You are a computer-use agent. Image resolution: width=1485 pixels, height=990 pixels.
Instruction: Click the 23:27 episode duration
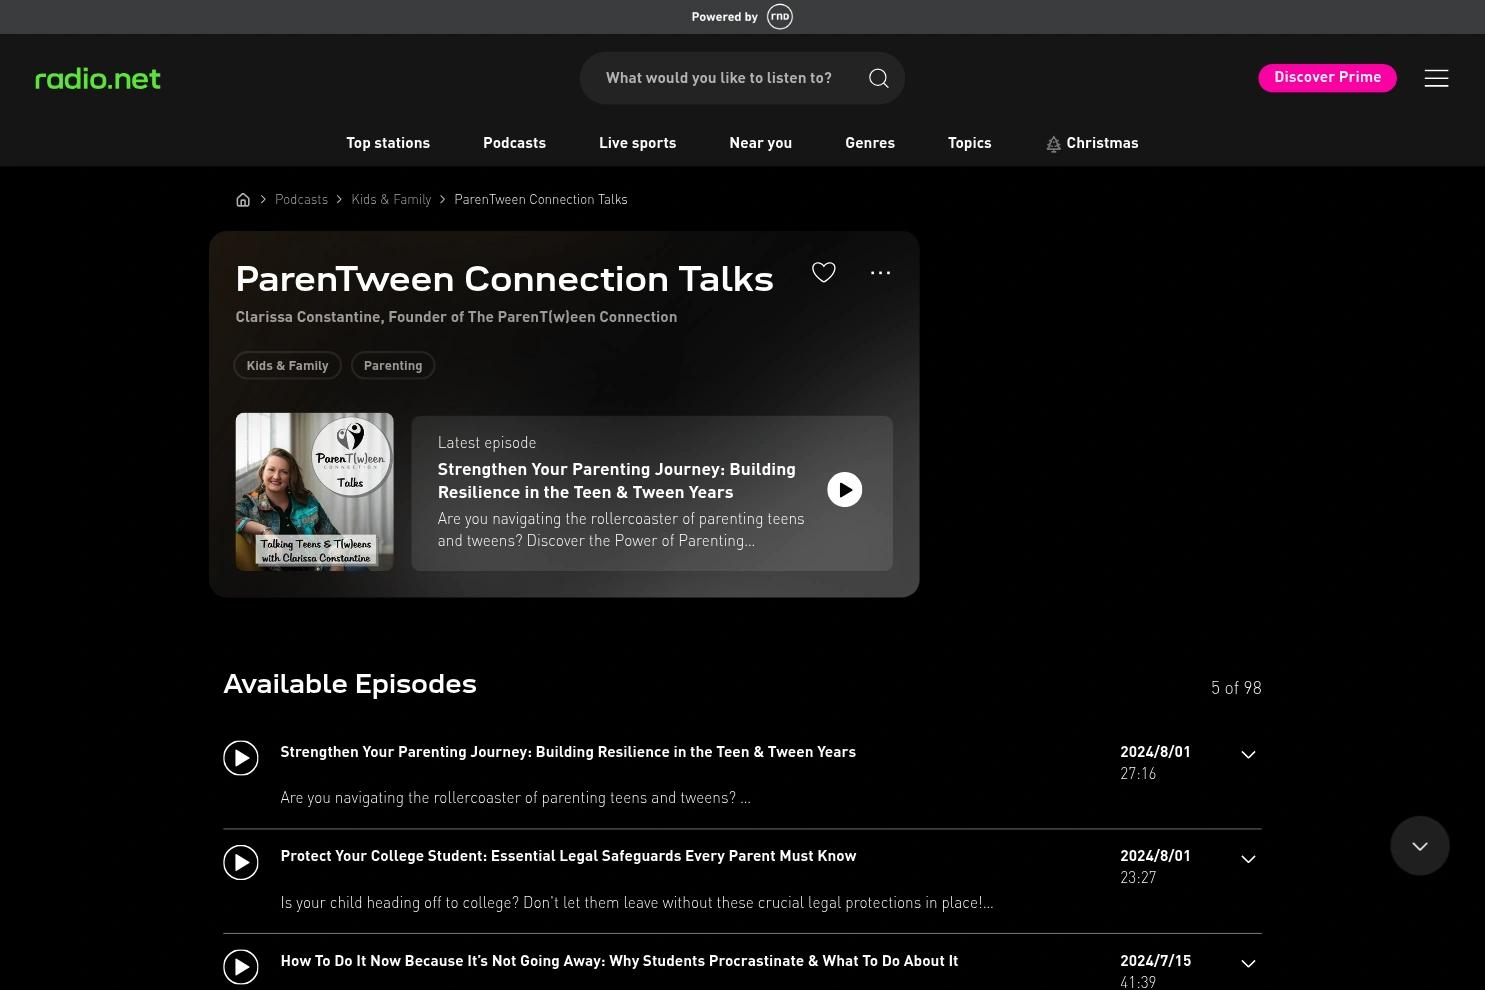point(1138,878)
